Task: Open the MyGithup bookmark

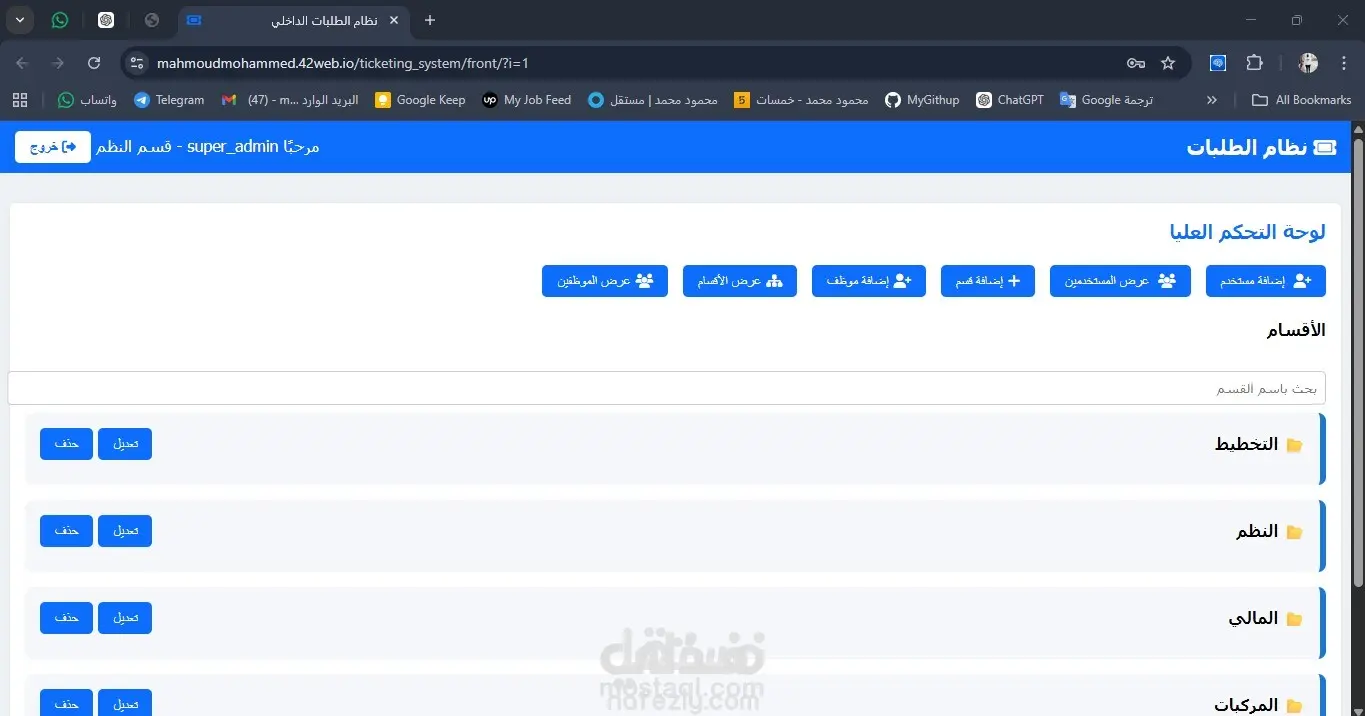Action: (x=922, y=100)
